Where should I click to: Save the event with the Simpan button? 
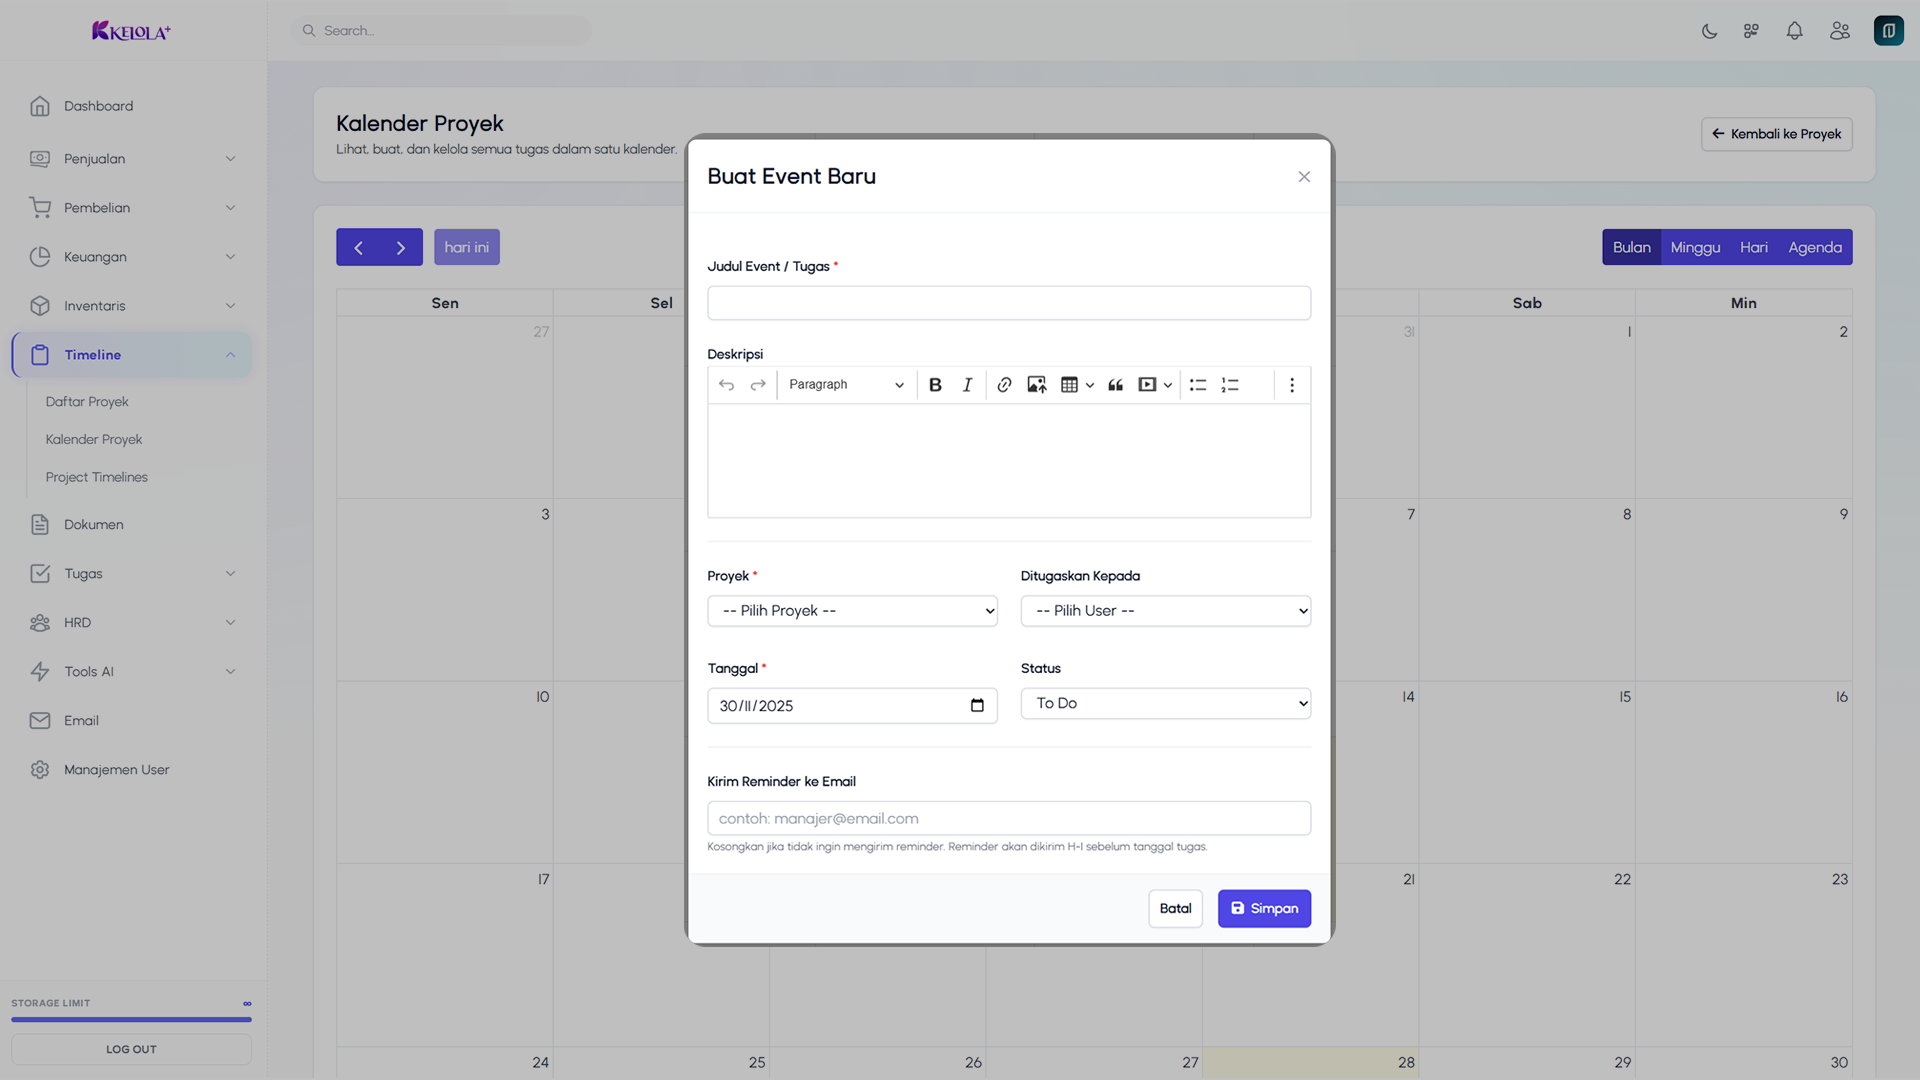tap(1264, 908)
